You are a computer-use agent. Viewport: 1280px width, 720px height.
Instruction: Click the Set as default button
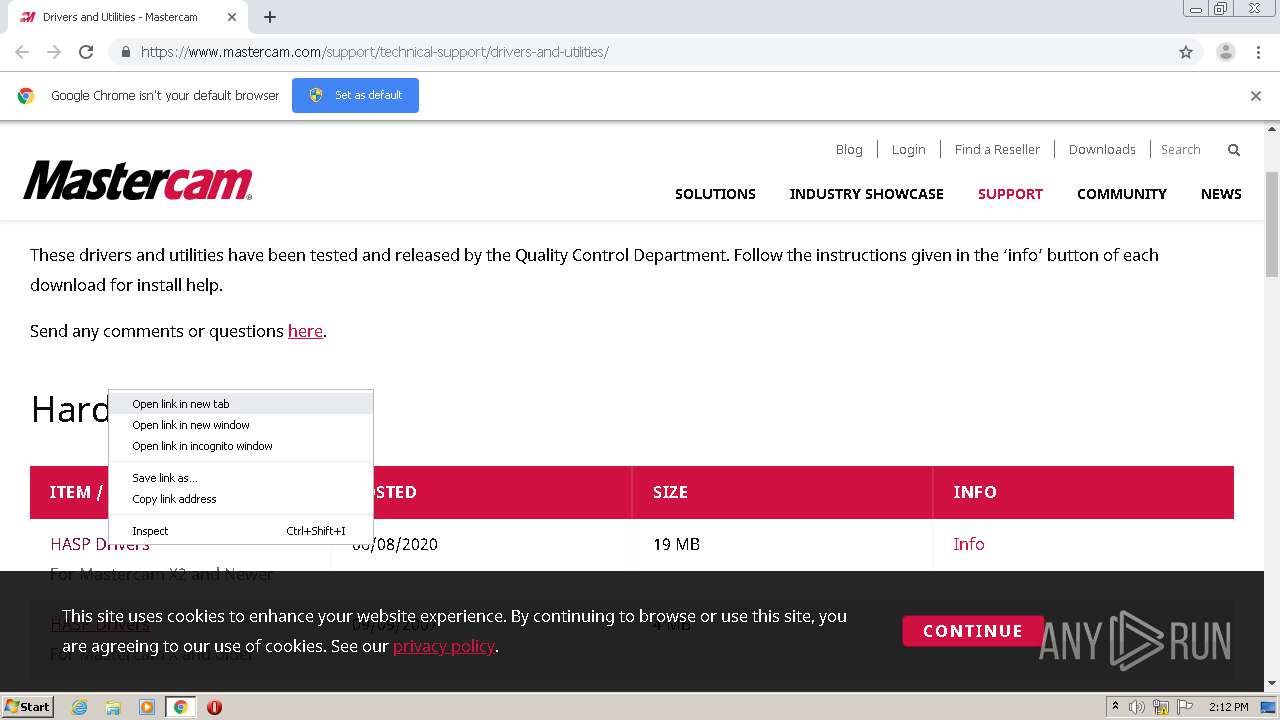pyautogui.click(x=355, y=95)
